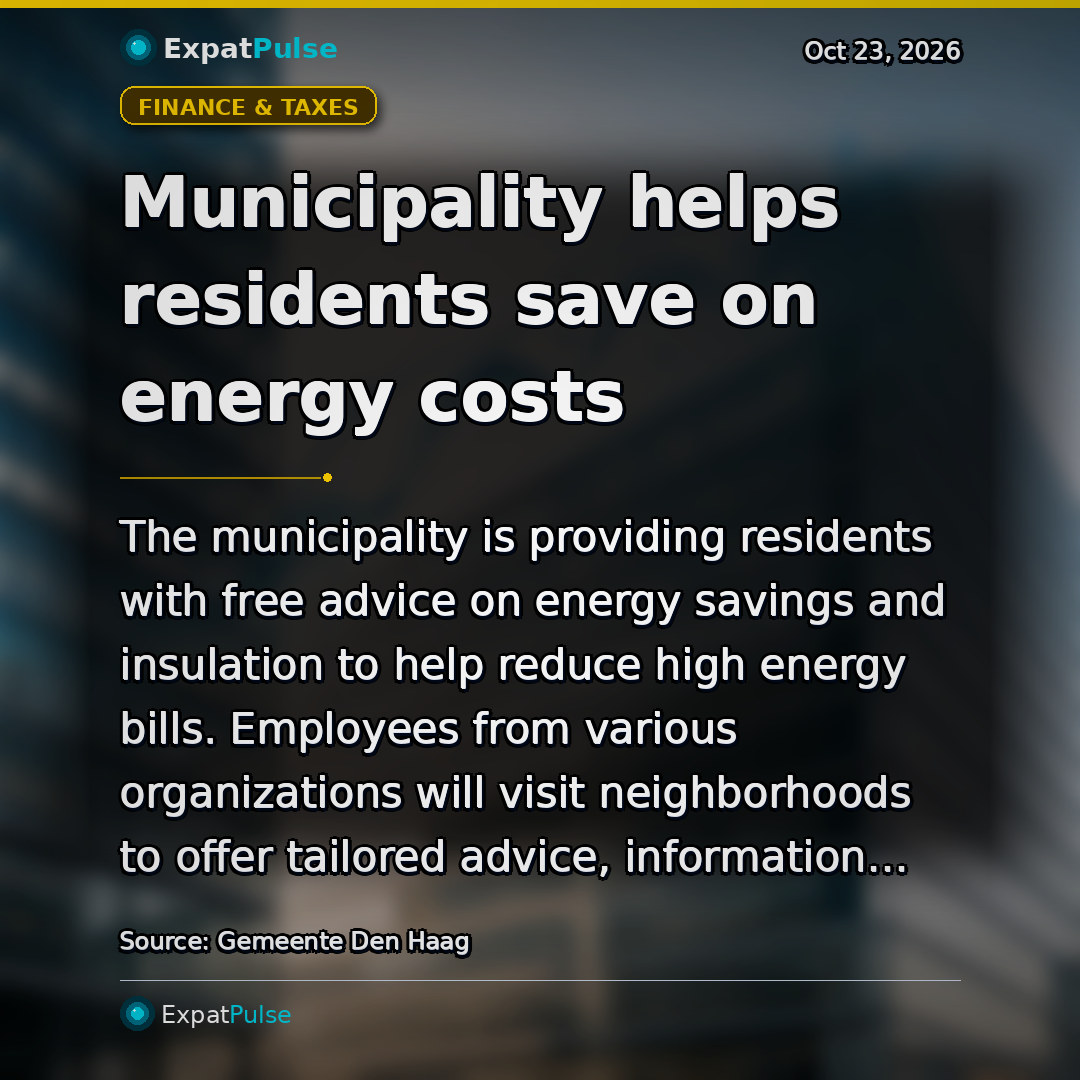Open the headline "Municipality helps residents save on energy costs"
Viewport: 1080px width, 1080px height.
coord(480,302)
